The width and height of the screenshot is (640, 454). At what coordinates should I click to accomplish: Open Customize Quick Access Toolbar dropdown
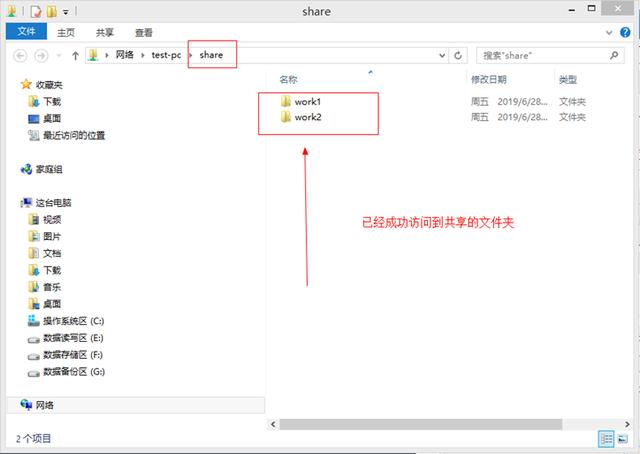66,12
